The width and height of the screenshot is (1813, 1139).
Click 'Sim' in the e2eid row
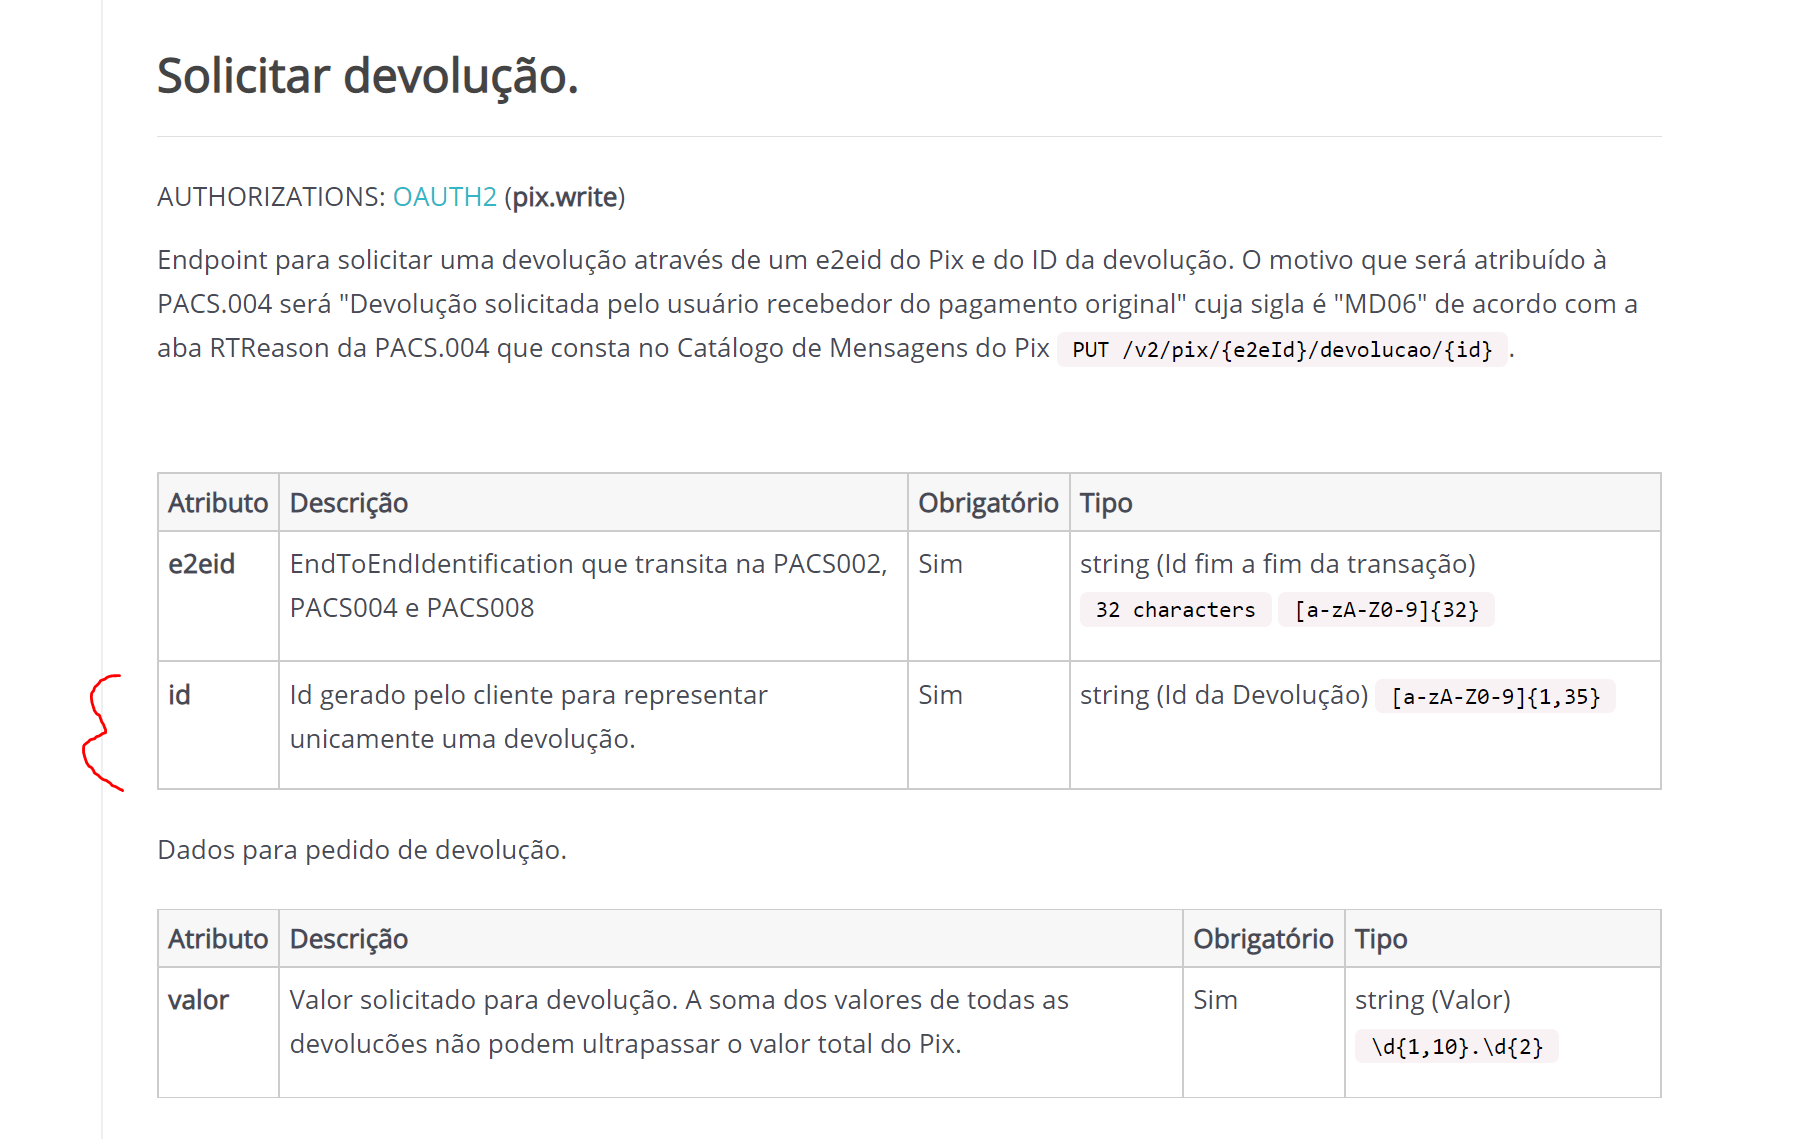[x=940, y=564]
